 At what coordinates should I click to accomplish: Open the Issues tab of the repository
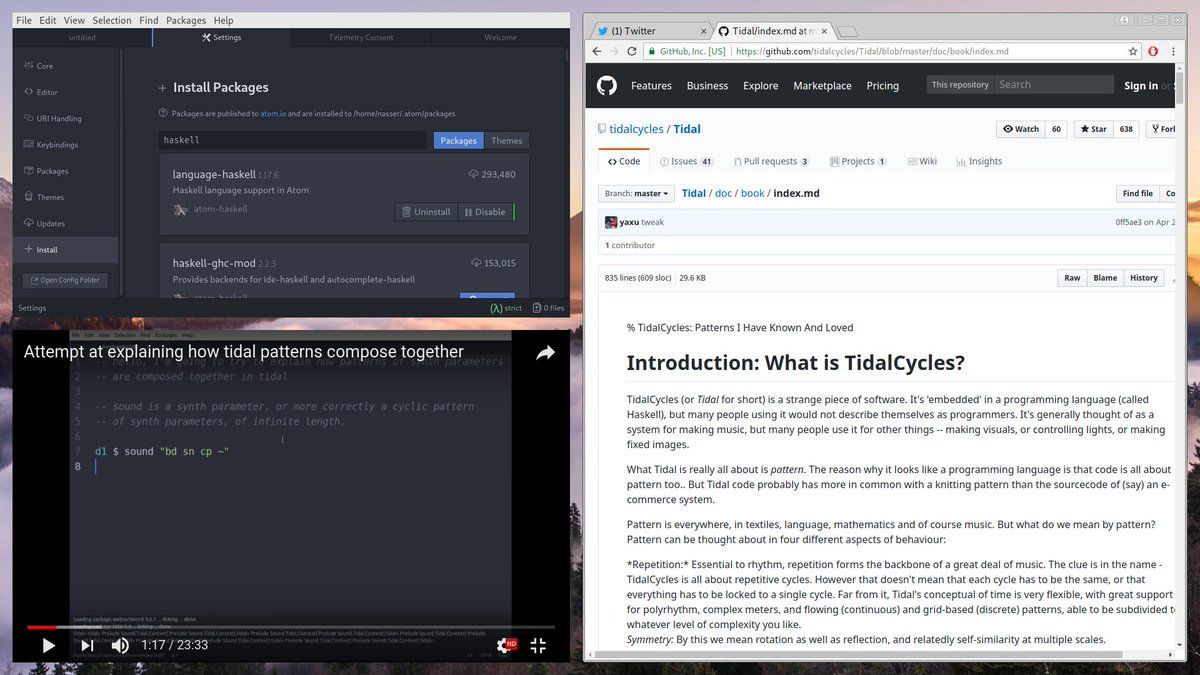point(686,161)
